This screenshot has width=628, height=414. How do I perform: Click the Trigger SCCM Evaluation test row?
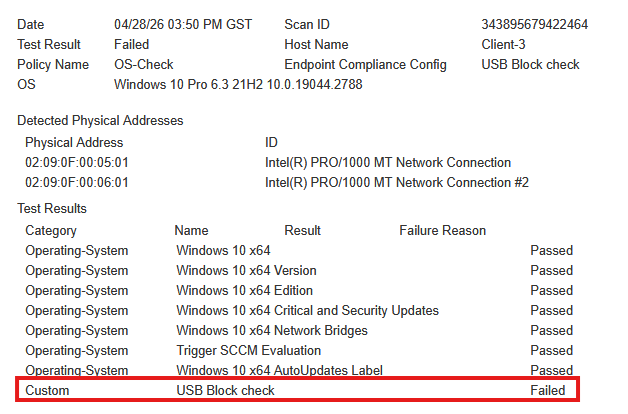click(x=299, y=351)
